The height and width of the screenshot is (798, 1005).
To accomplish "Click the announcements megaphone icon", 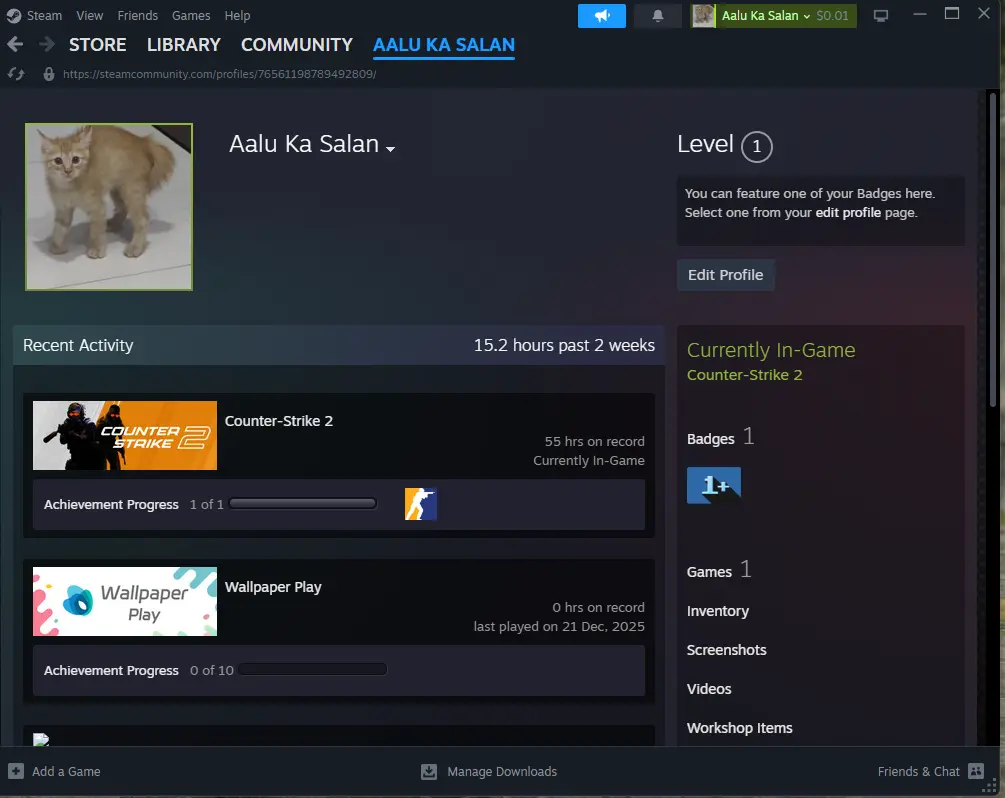I will [601, 16].
